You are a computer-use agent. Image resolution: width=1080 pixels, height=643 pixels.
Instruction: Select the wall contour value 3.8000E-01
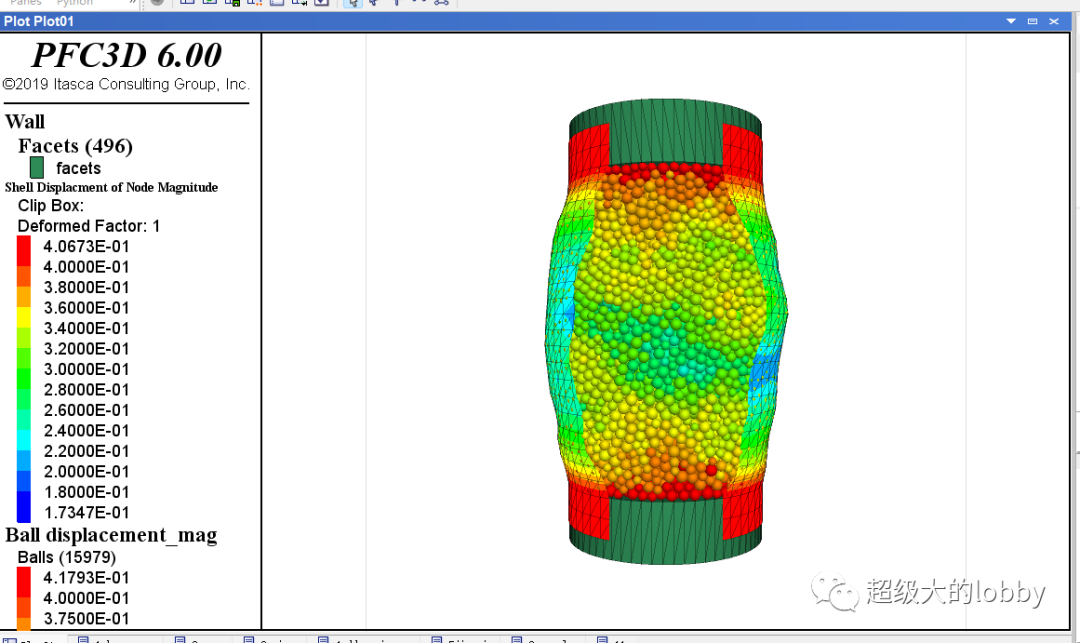click(x=86, y=288)
